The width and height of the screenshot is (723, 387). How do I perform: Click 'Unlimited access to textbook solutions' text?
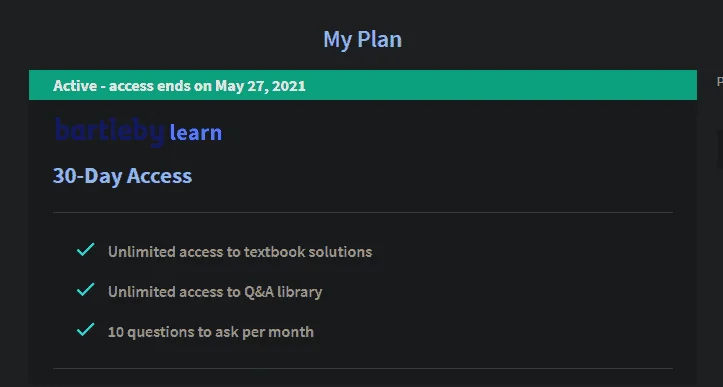240,252
